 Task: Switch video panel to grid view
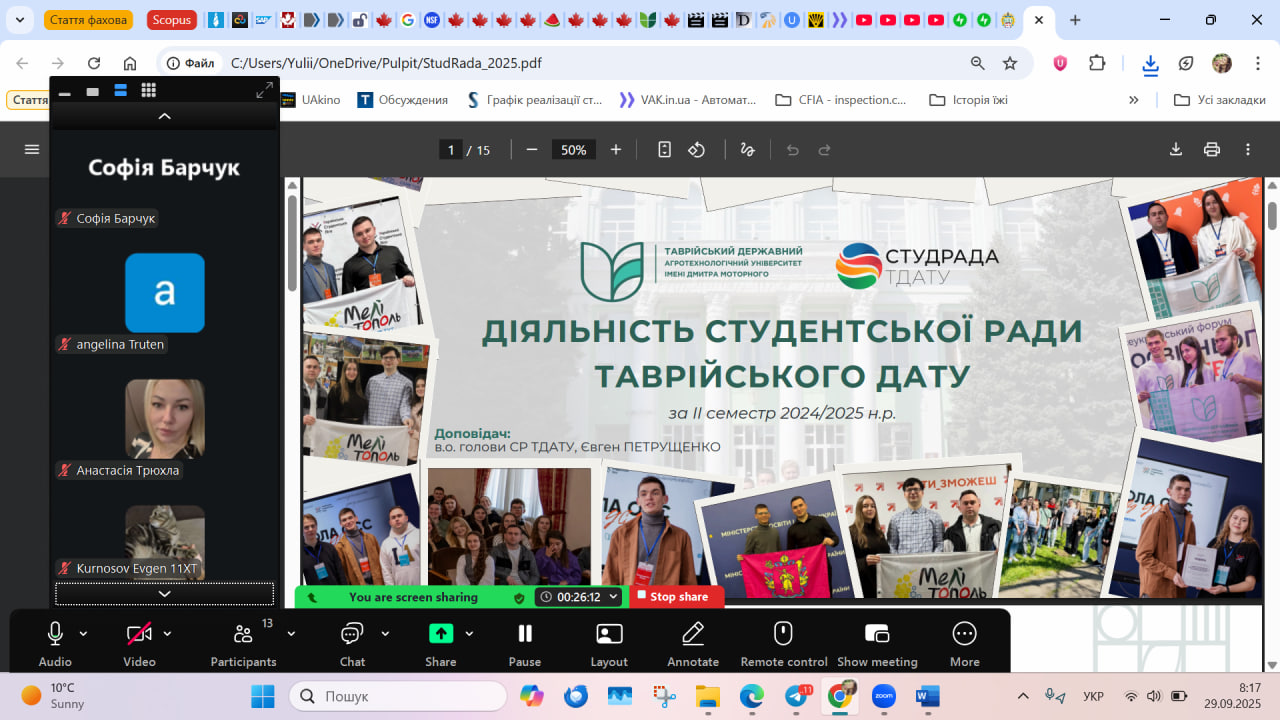pyautogui.click(x=149, y=91)
